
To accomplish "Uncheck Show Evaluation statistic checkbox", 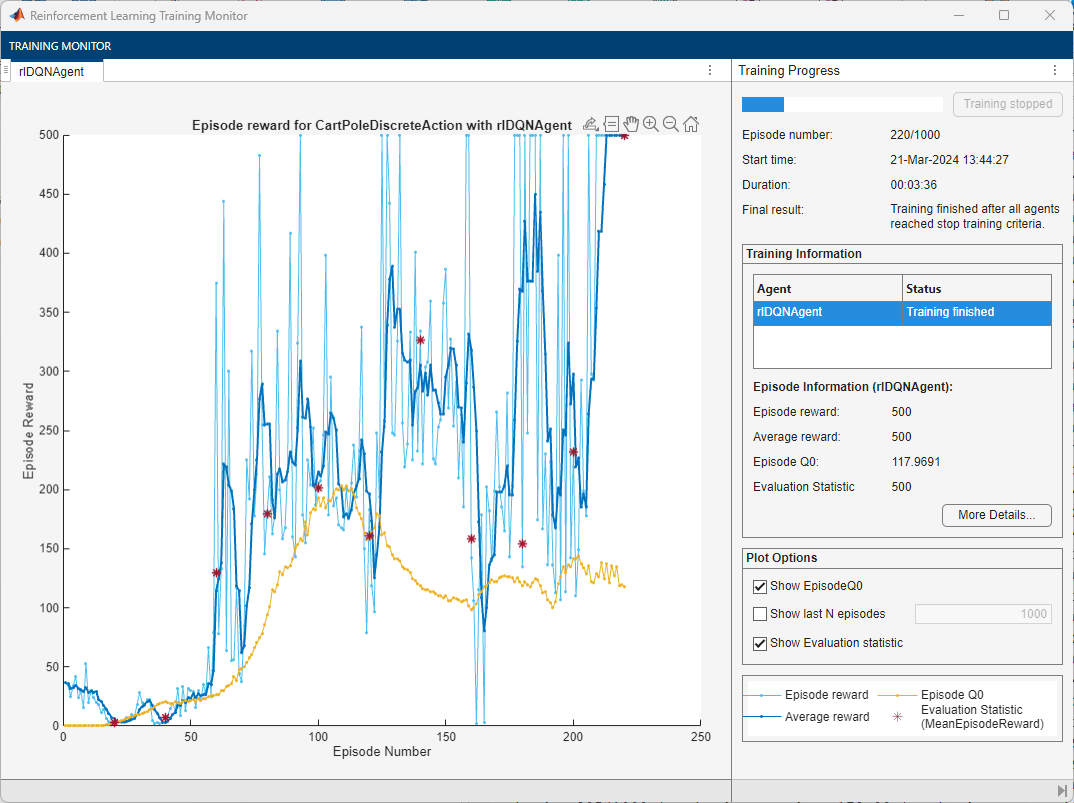I will (x=760, y=643).
